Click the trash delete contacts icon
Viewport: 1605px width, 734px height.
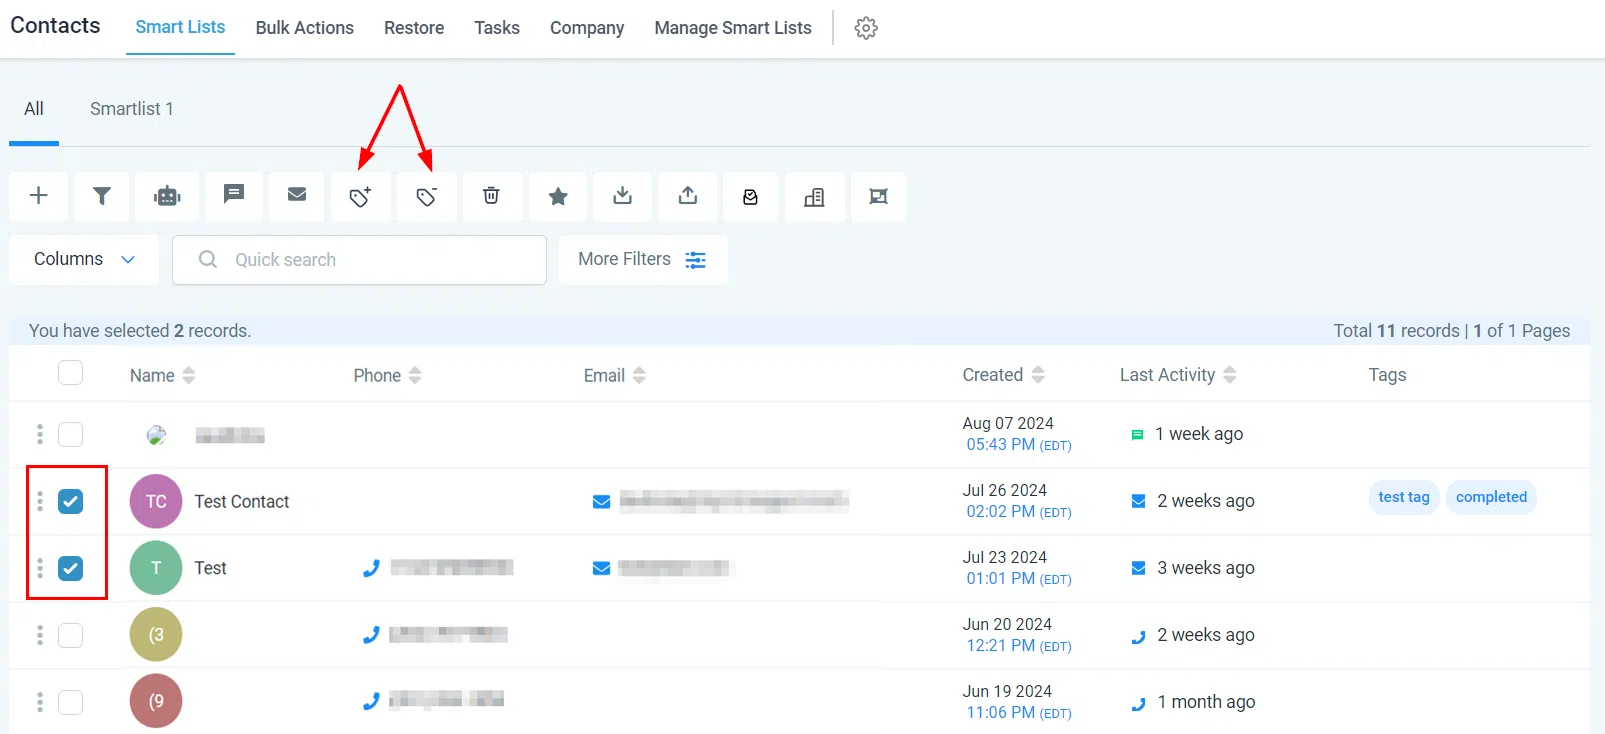[x=491, y=196]
